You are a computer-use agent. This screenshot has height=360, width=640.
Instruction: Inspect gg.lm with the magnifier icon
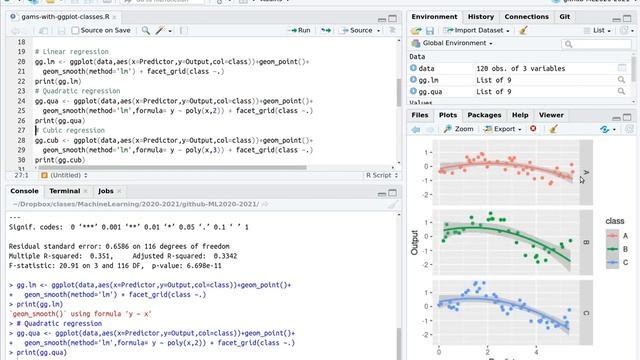tap(621, 80)
